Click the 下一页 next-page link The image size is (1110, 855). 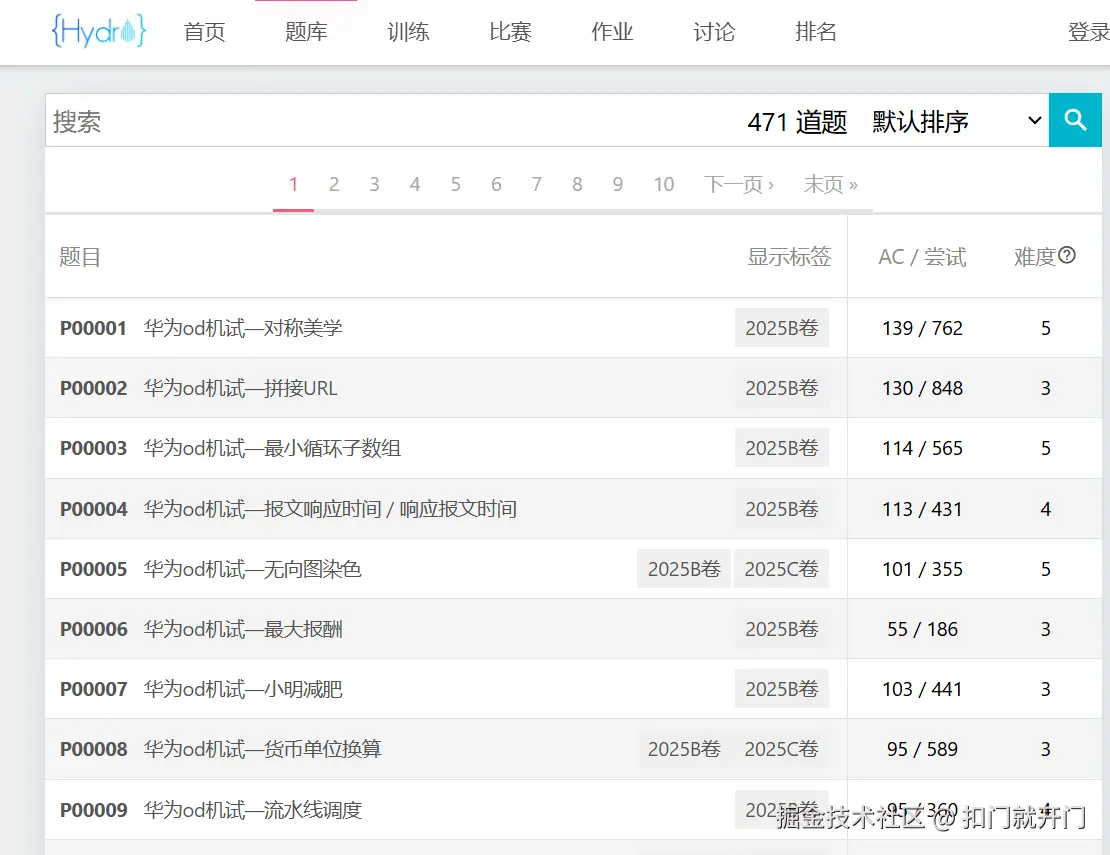tap(740, 184)
